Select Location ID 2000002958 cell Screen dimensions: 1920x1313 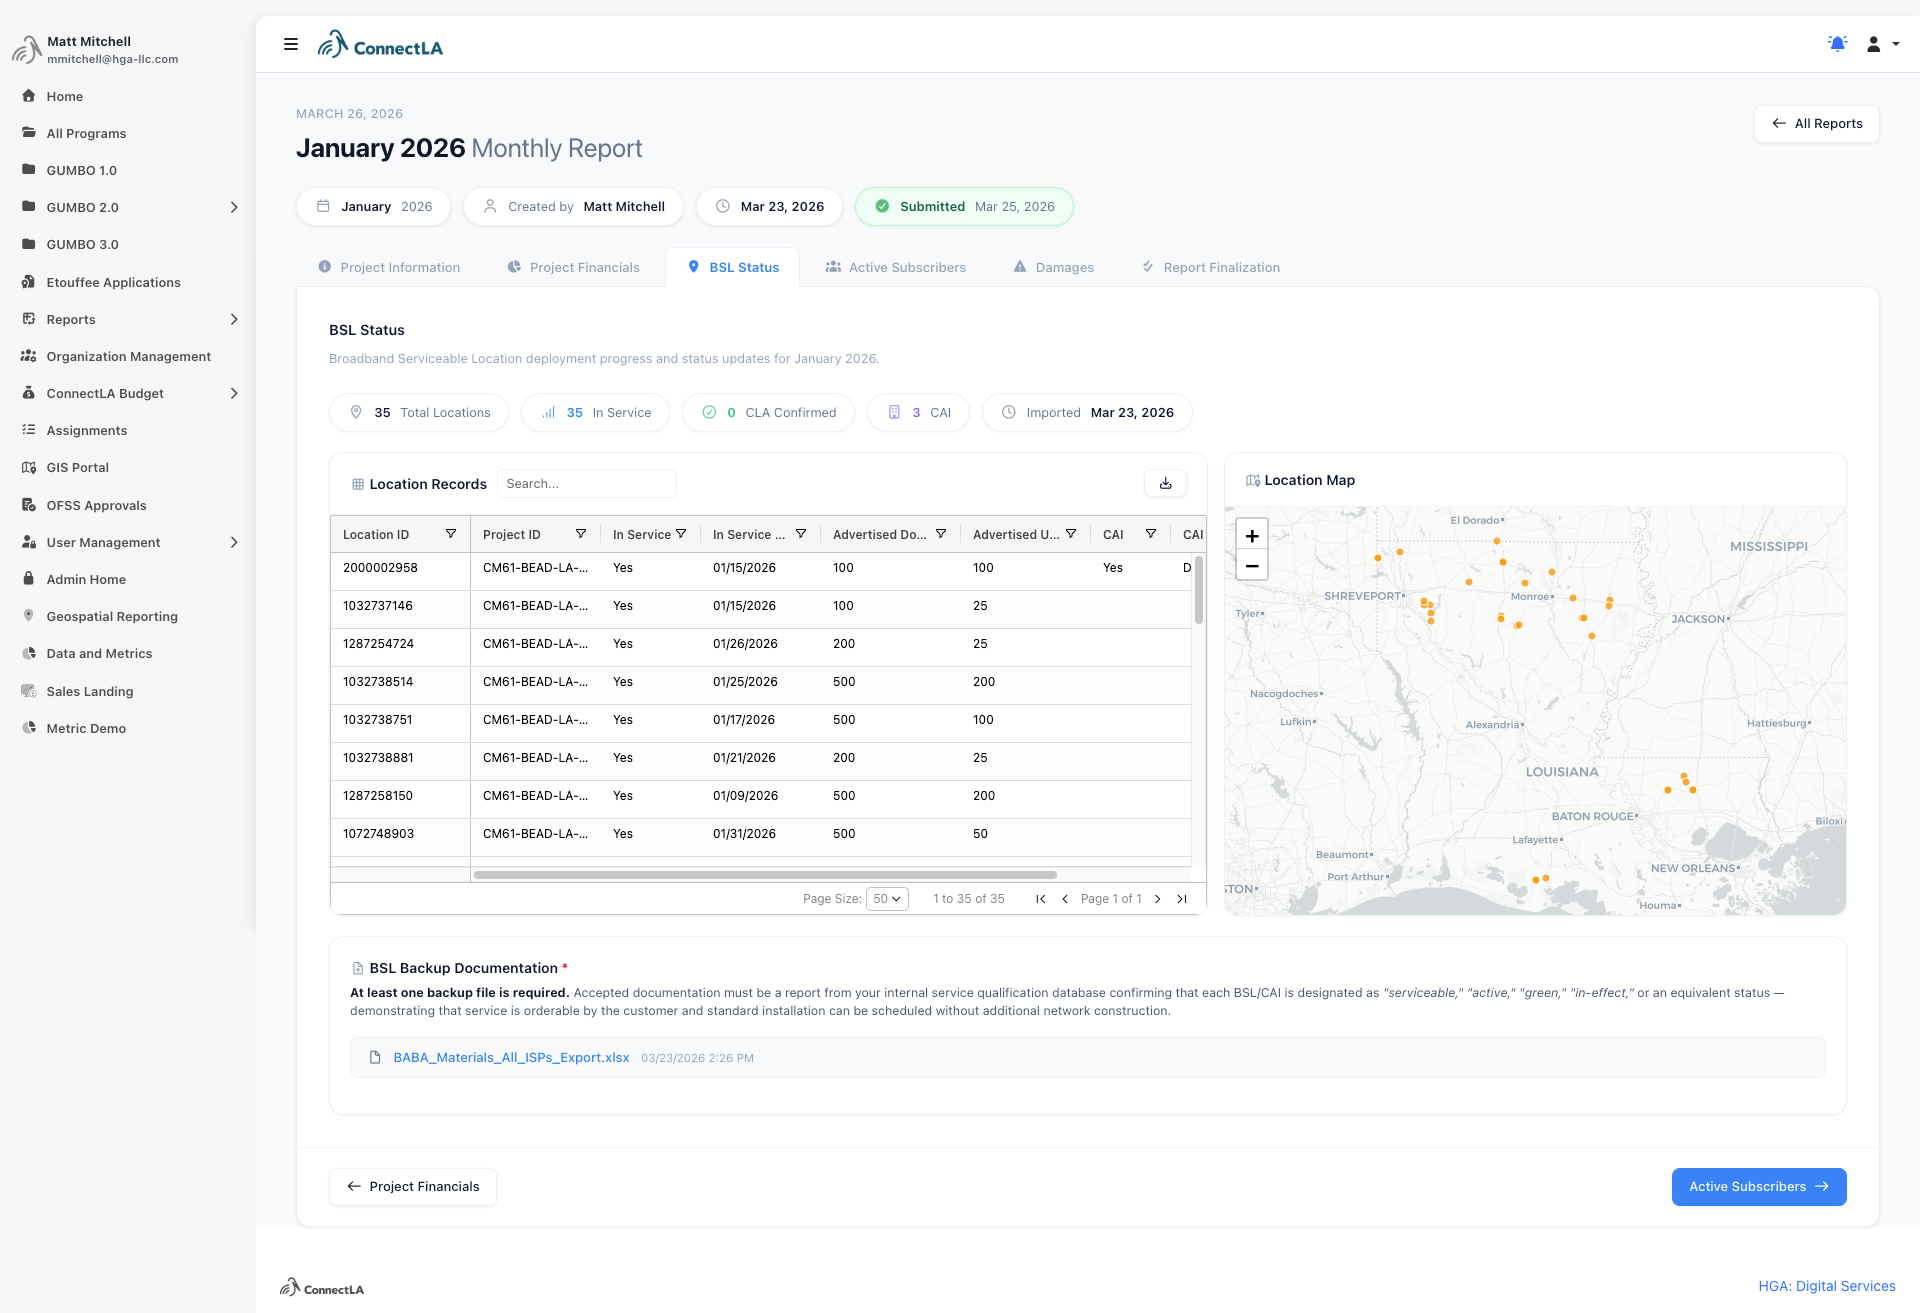[400, 568]
